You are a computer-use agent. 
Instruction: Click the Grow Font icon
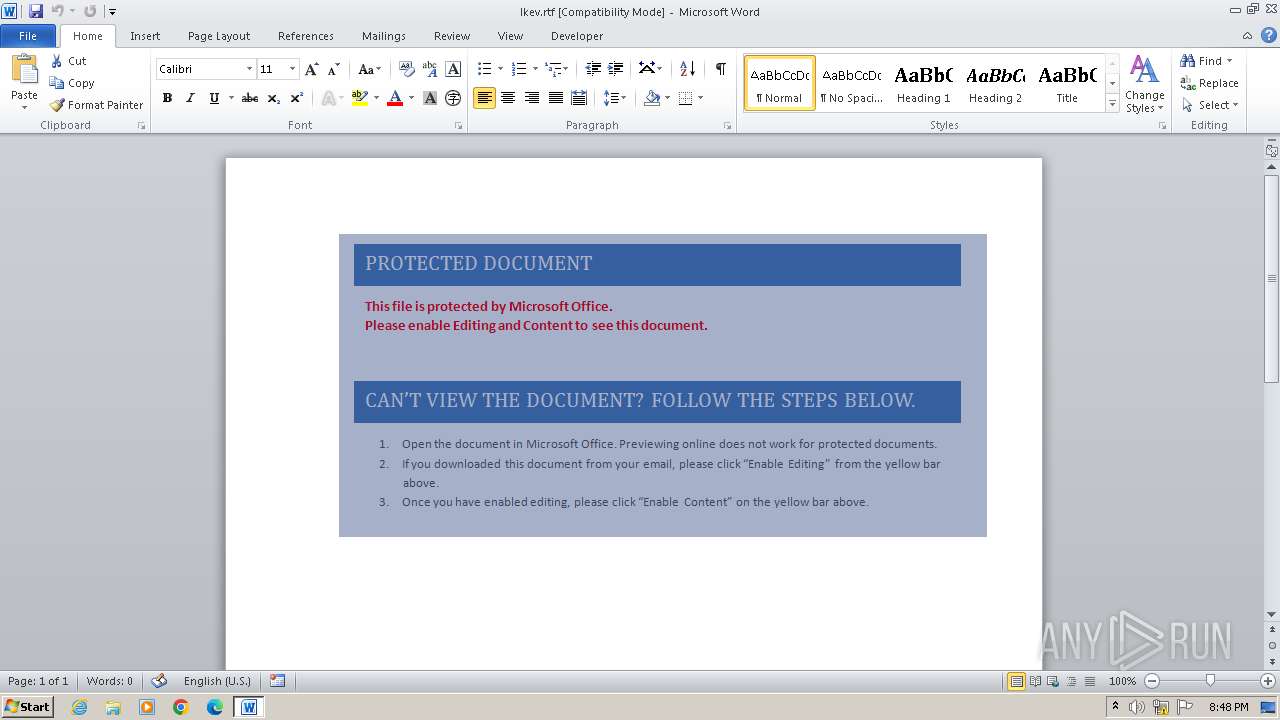point(312,69)
